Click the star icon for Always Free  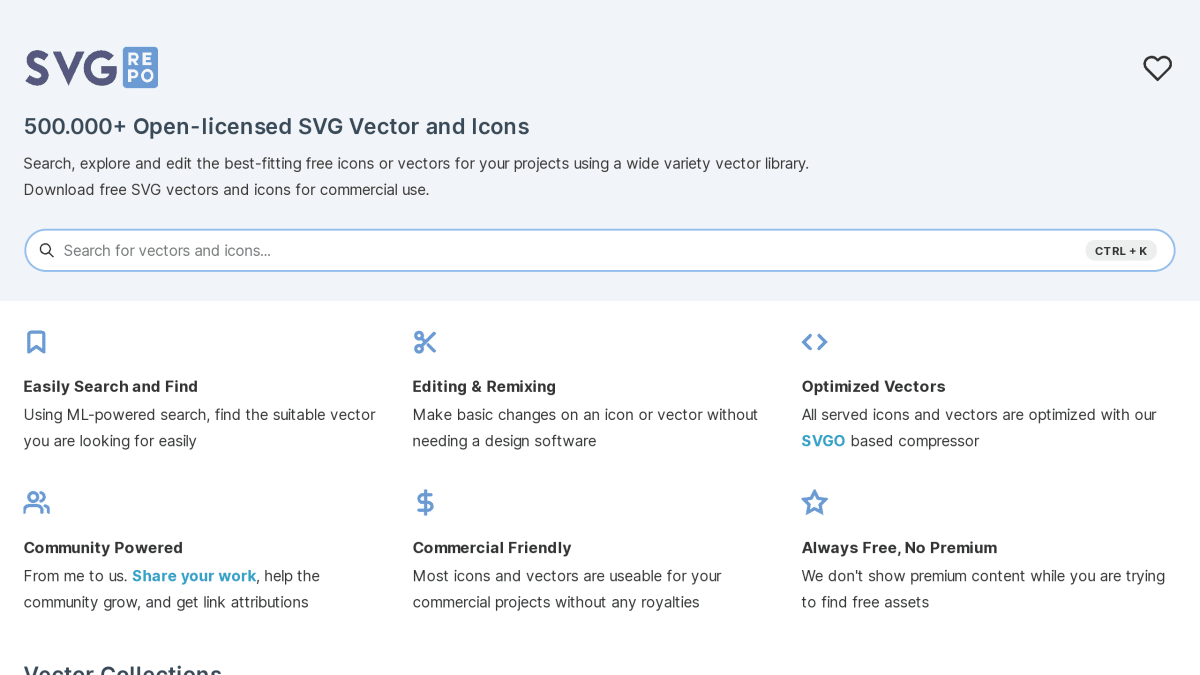[814, 502]
